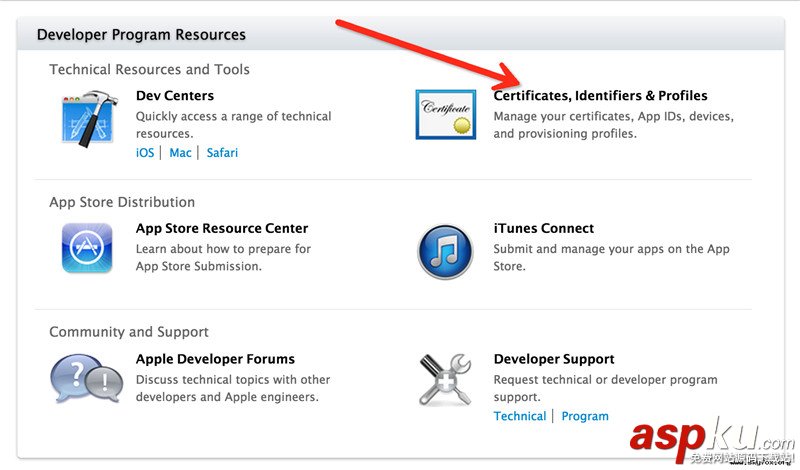Screen dimensions: 800x470
Task: Open the Safari dev center link
Action: [222, 153]
